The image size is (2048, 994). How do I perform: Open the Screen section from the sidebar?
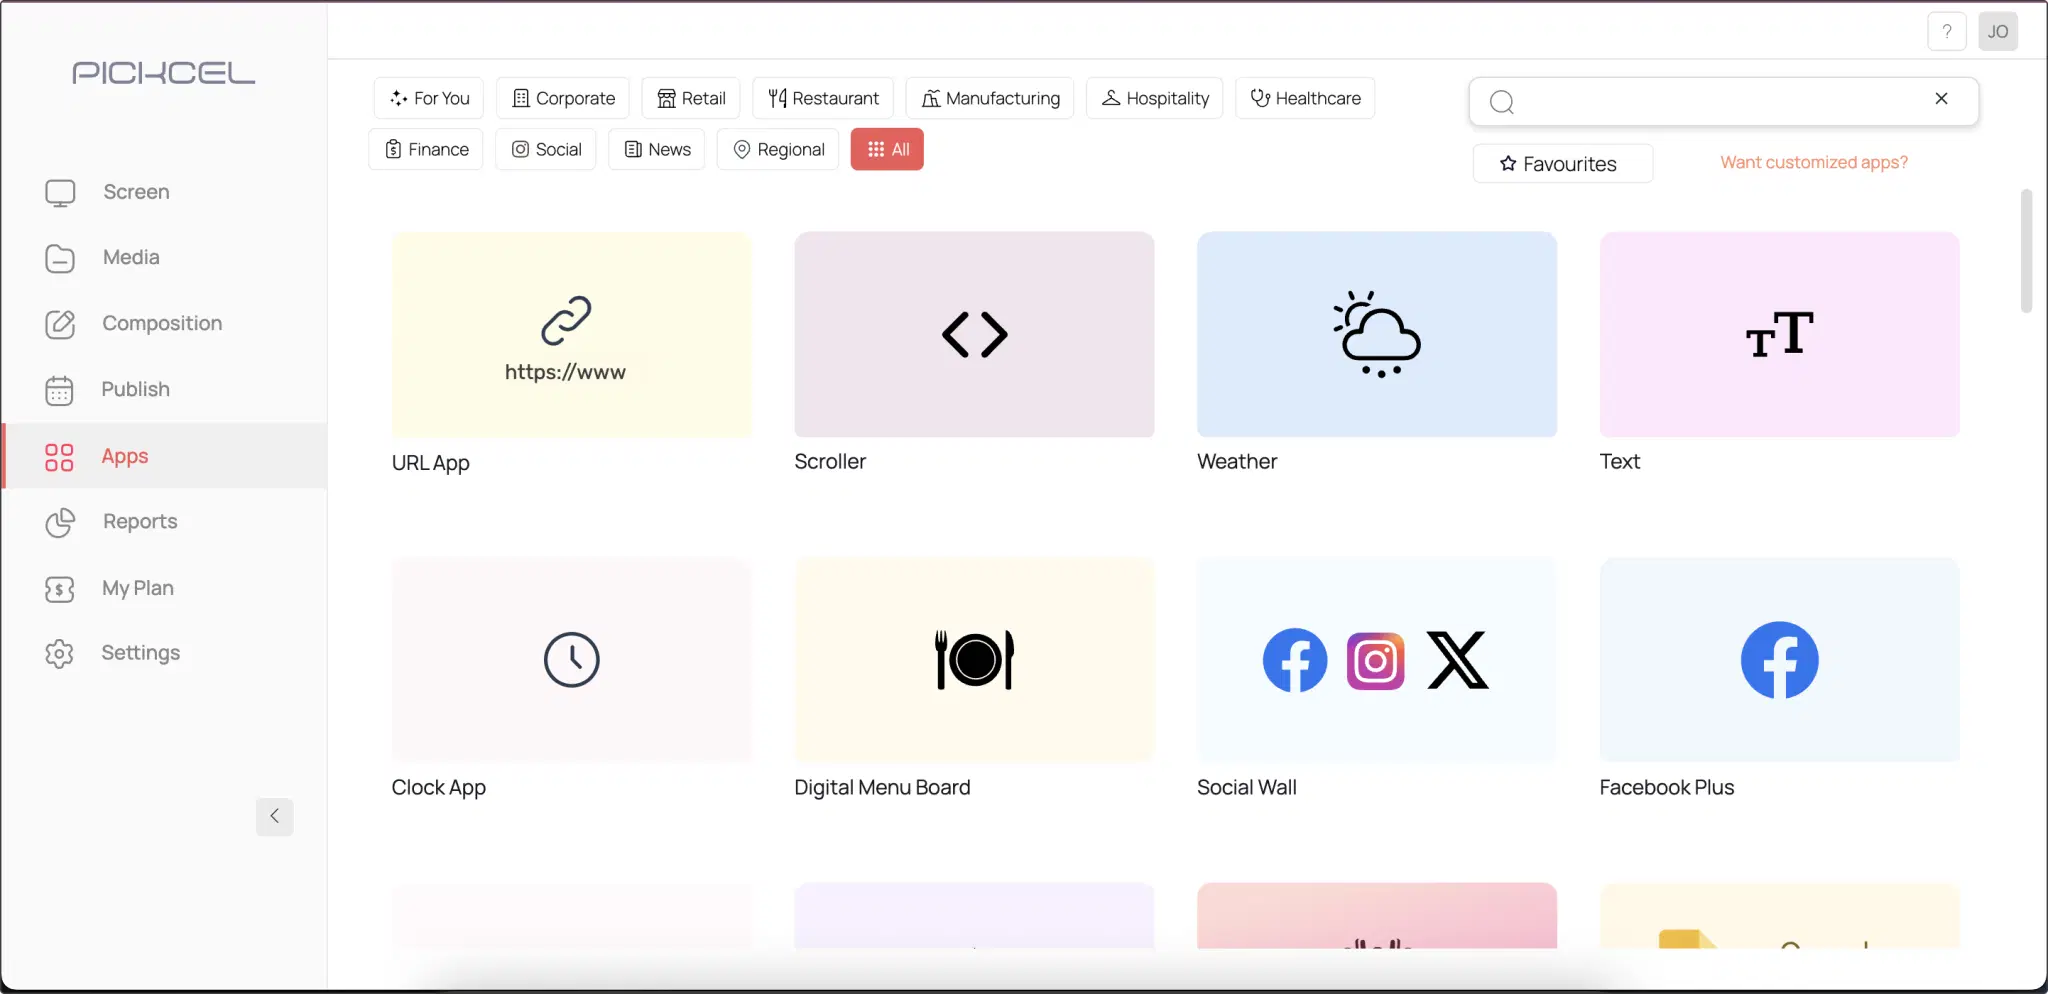tap(60, 192)
